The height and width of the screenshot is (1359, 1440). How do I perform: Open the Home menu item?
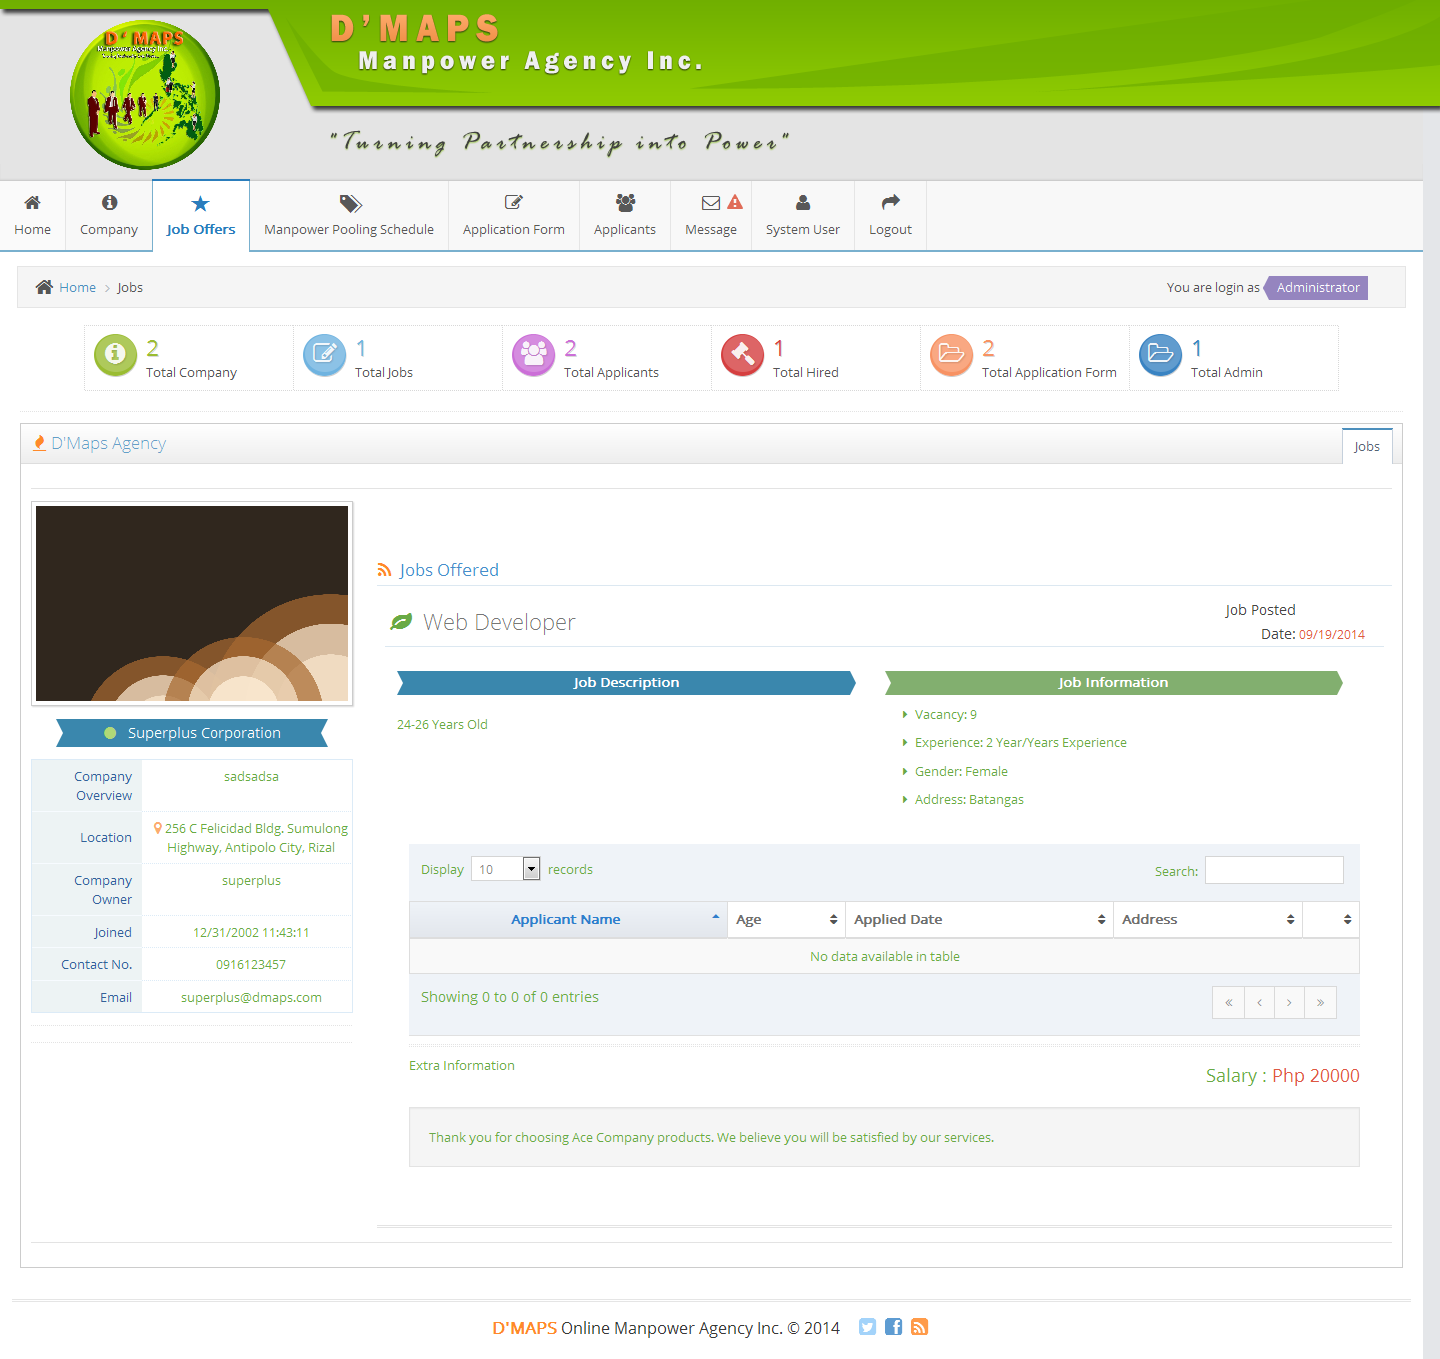click(x=32, y=216)
